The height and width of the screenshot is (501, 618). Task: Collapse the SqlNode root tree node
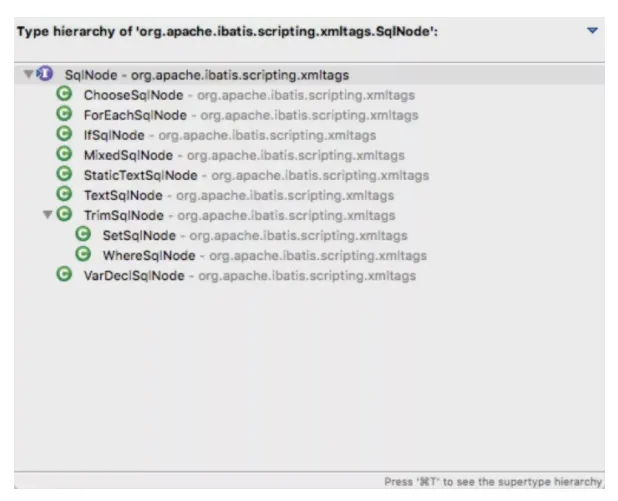28,74
